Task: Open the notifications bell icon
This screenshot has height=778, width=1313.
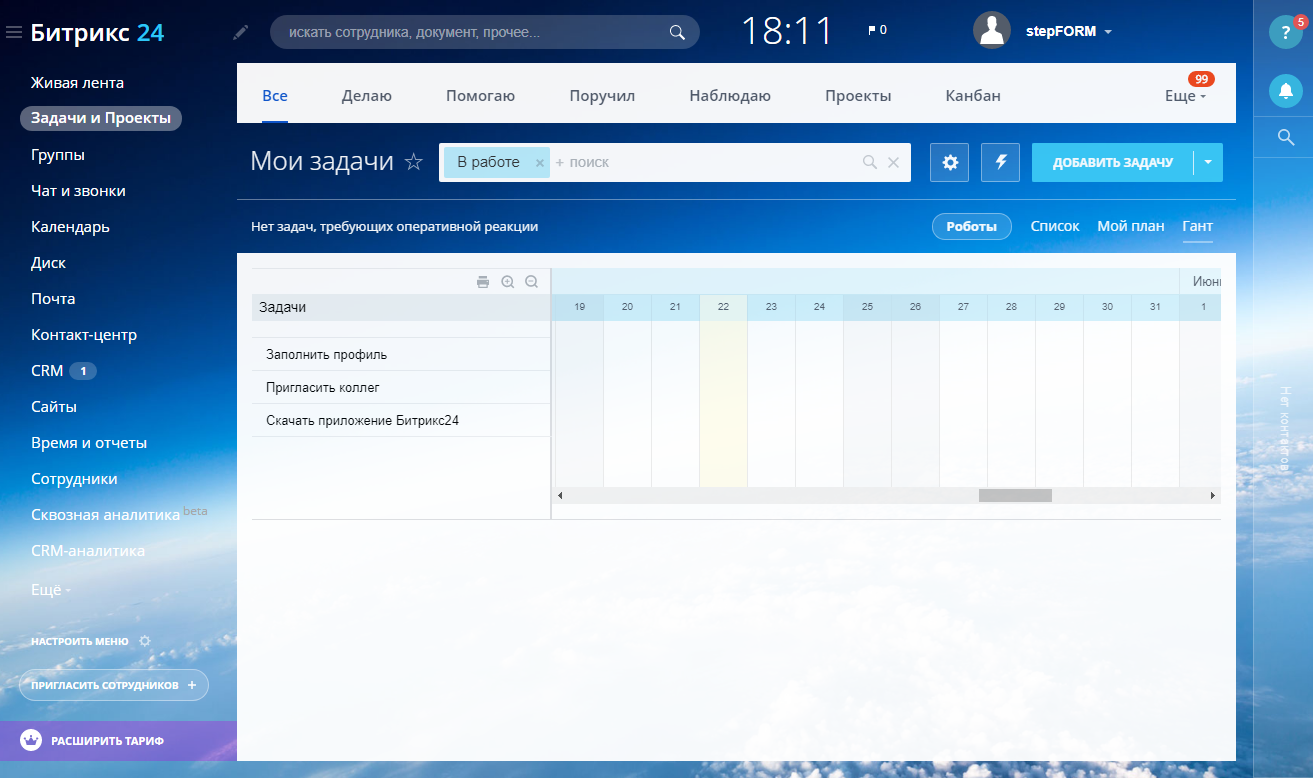Action: [x=1285, y=91]
